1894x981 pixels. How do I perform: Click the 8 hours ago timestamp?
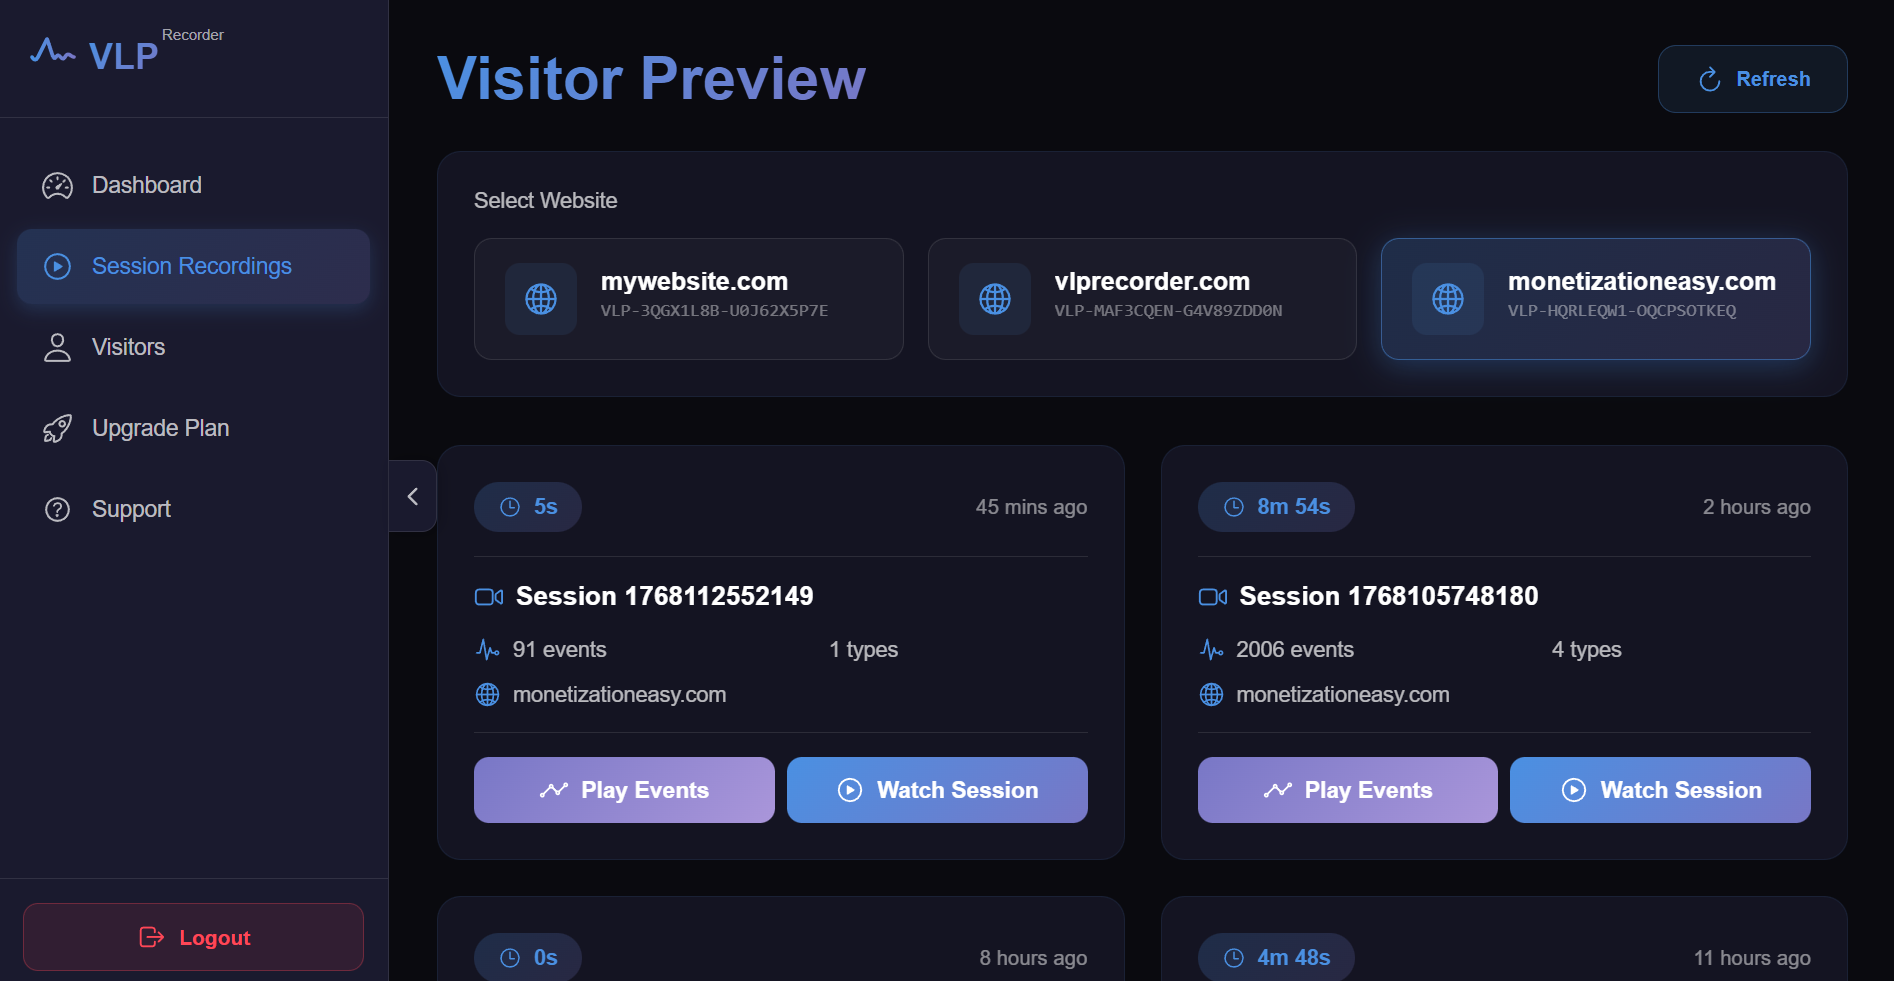[1033, 958]
